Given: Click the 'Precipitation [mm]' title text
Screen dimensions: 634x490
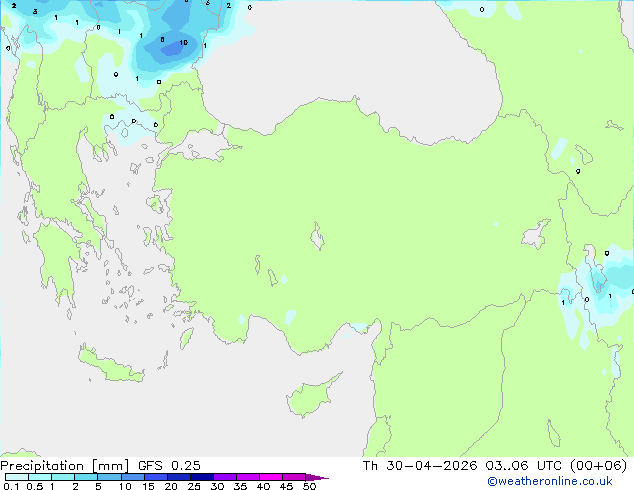Looking at the screenshot, I should (65, 466).
